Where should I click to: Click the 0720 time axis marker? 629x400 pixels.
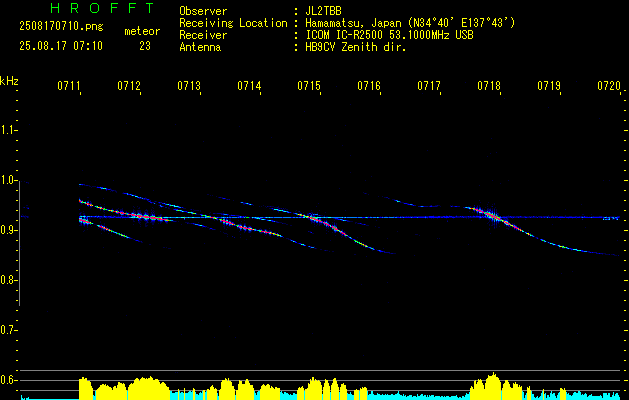(x=609, y=85)
